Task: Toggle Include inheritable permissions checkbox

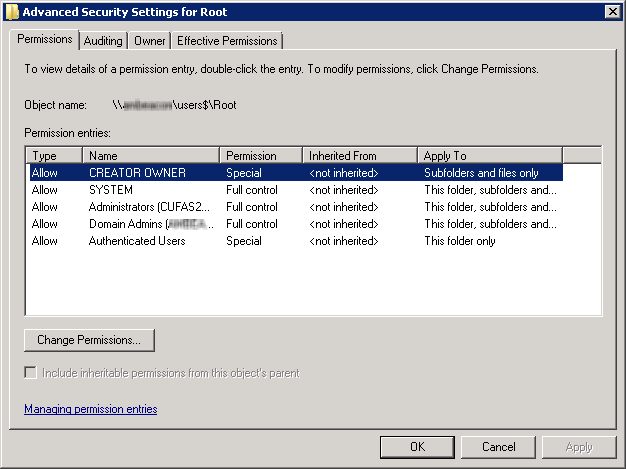Action: (x=31, y=373)
